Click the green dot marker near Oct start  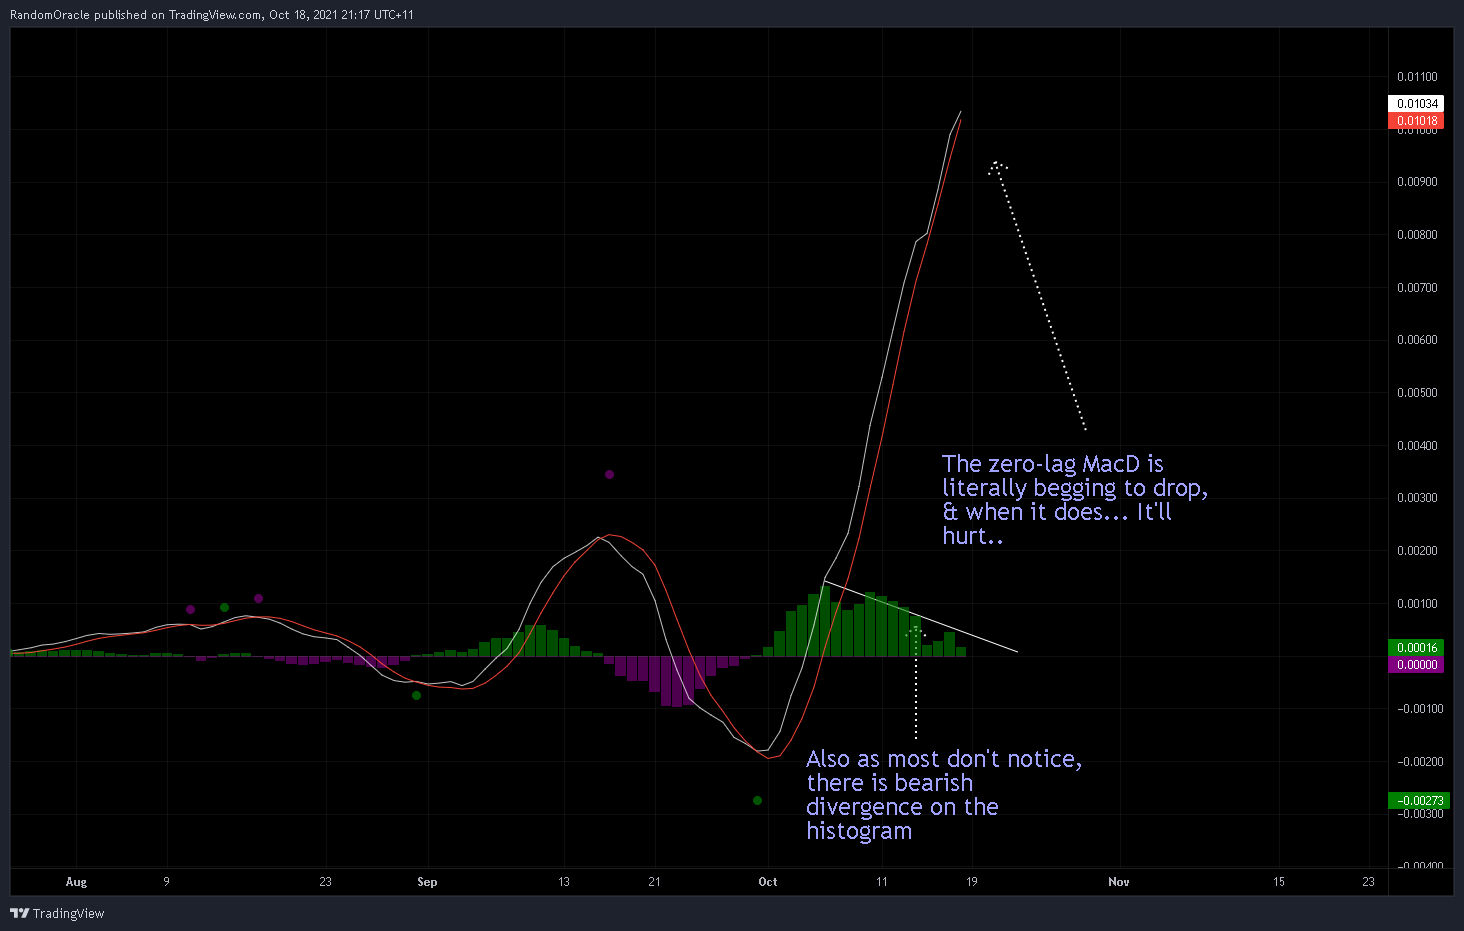757,801
